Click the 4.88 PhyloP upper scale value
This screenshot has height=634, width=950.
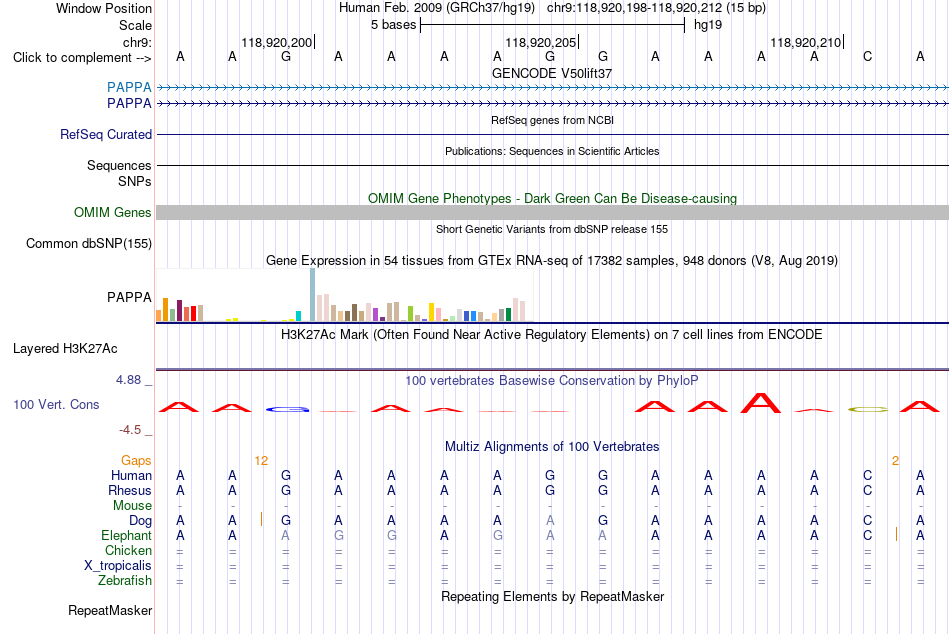(x=128, y=380)
